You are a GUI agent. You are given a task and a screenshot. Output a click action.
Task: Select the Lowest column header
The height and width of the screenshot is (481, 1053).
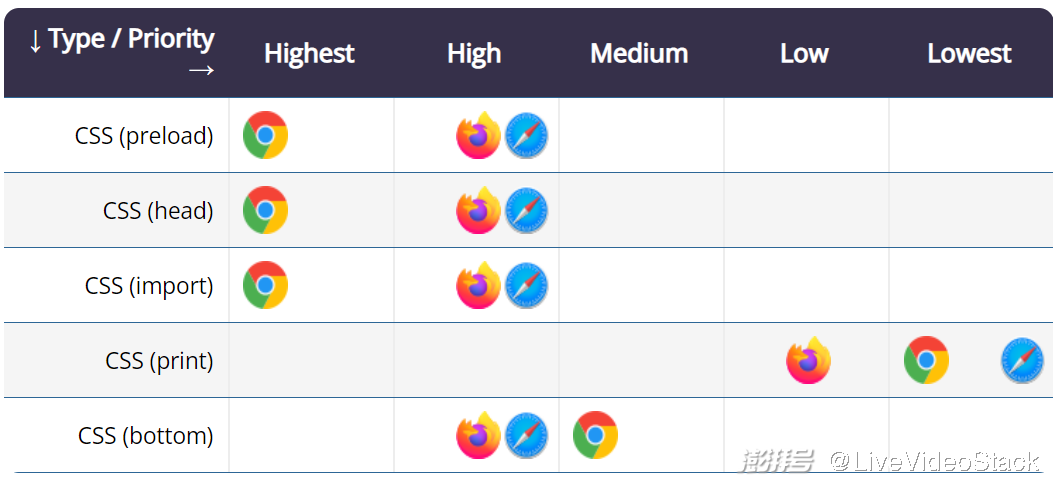969,53
